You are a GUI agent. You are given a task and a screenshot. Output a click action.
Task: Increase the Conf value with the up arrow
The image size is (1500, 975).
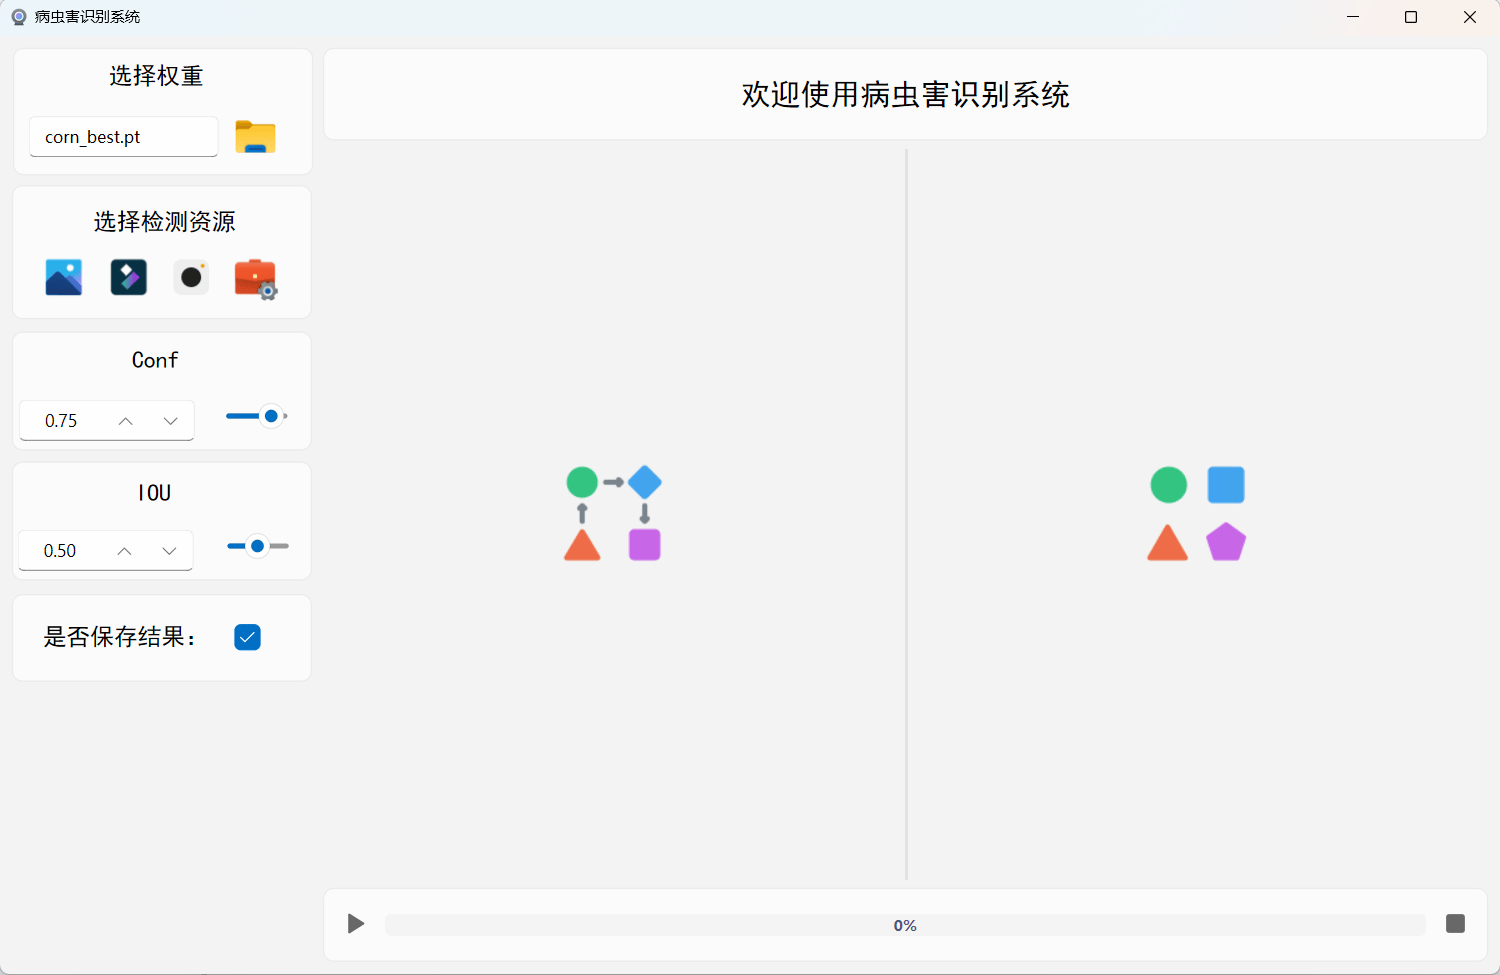(125, 421)
